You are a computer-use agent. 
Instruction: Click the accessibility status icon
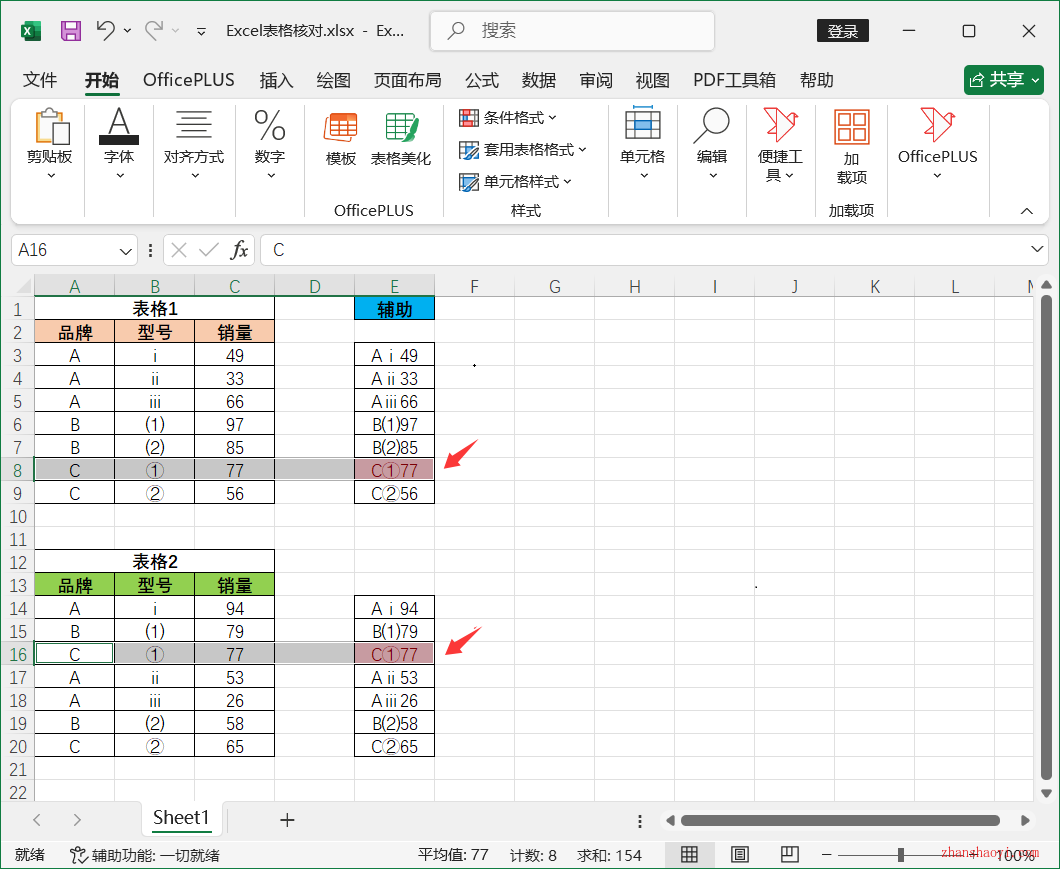coord(78,855)
